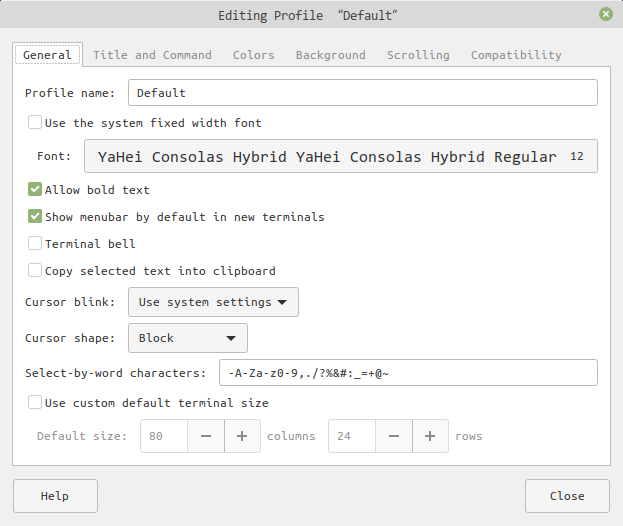Viewport: 623px width, 526px height.
Task: Enable custom default terminal size
Action: pos(35,403)
